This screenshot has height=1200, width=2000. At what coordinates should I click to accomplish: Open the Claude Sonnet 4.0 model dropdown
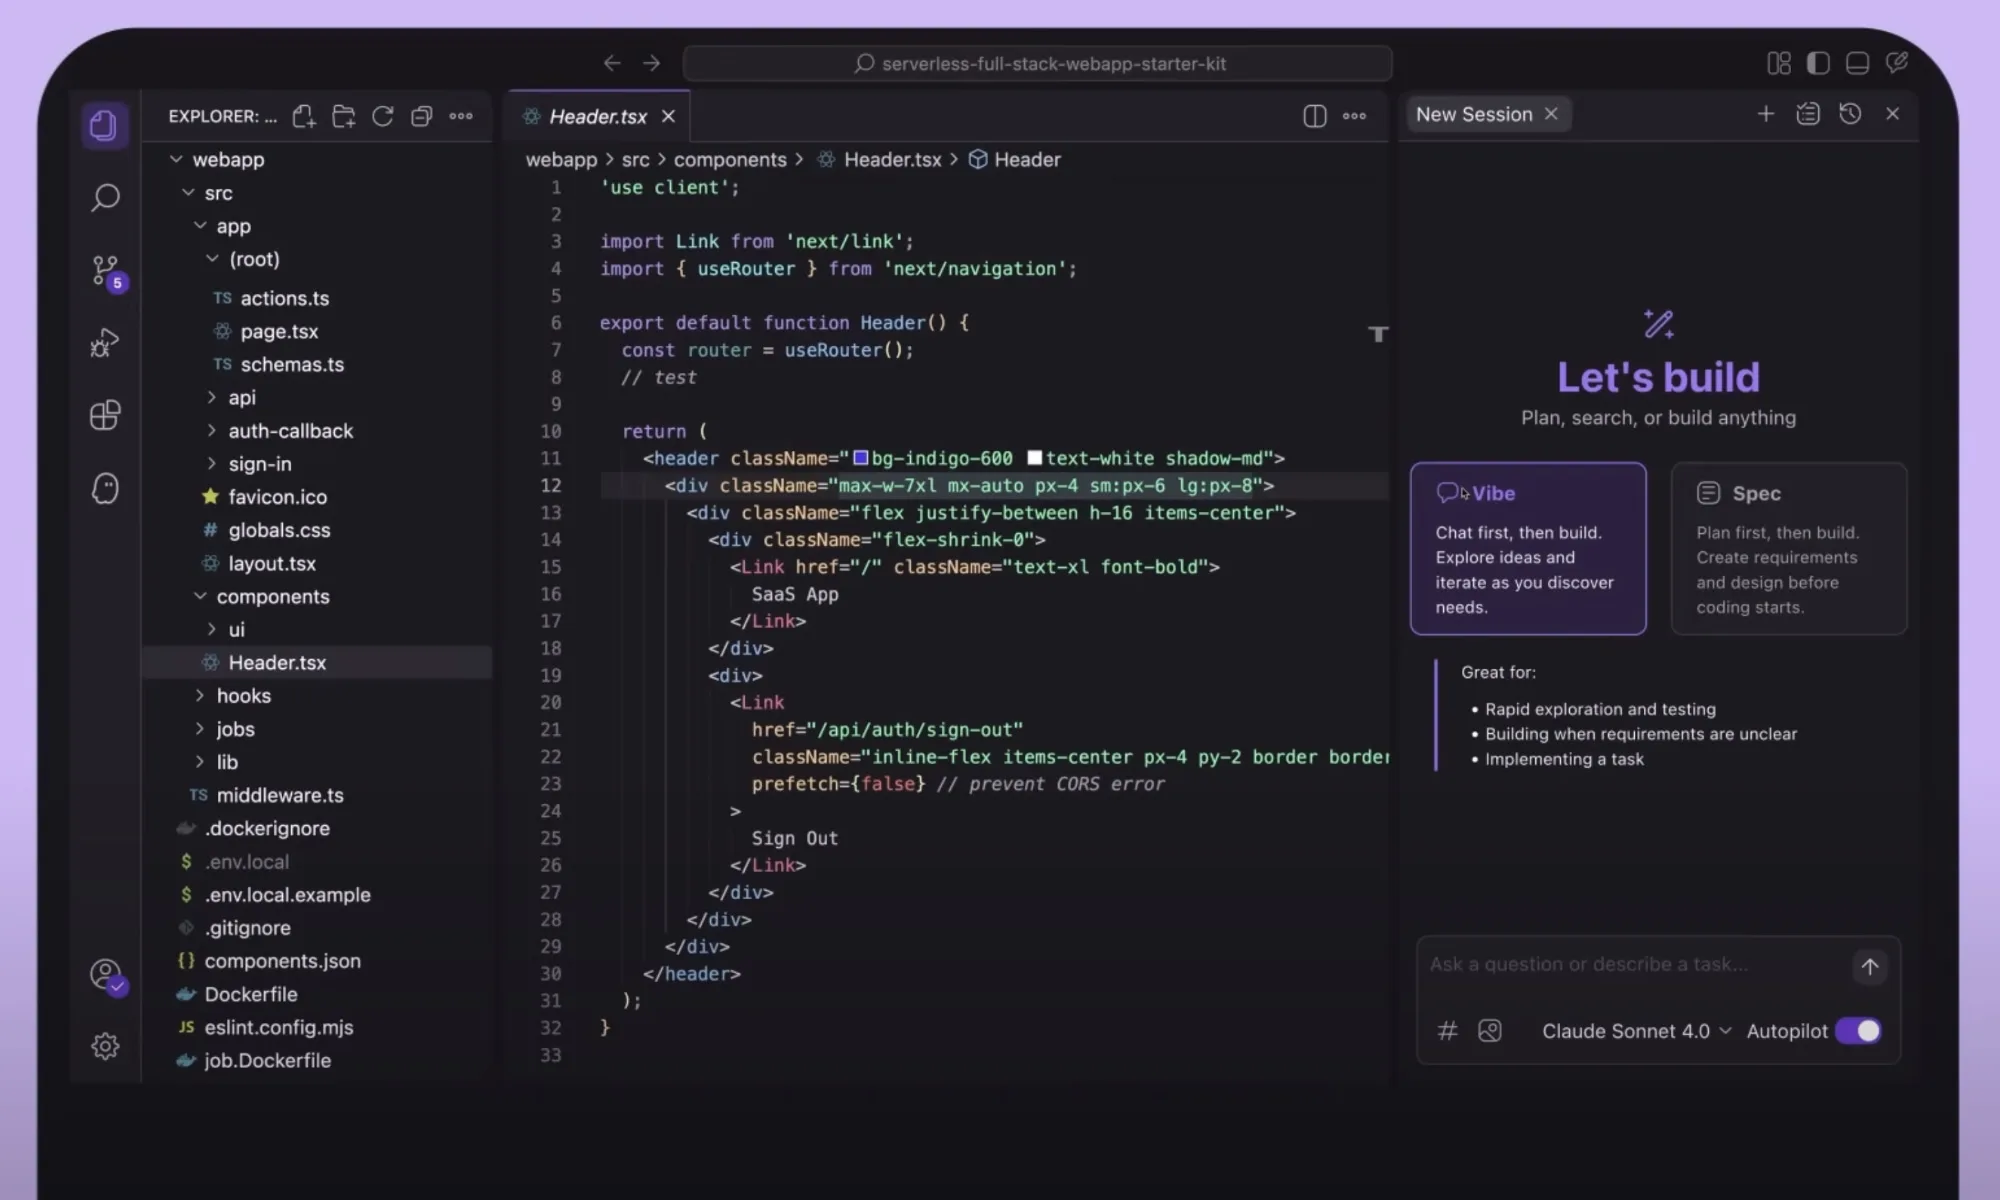1636,1031
